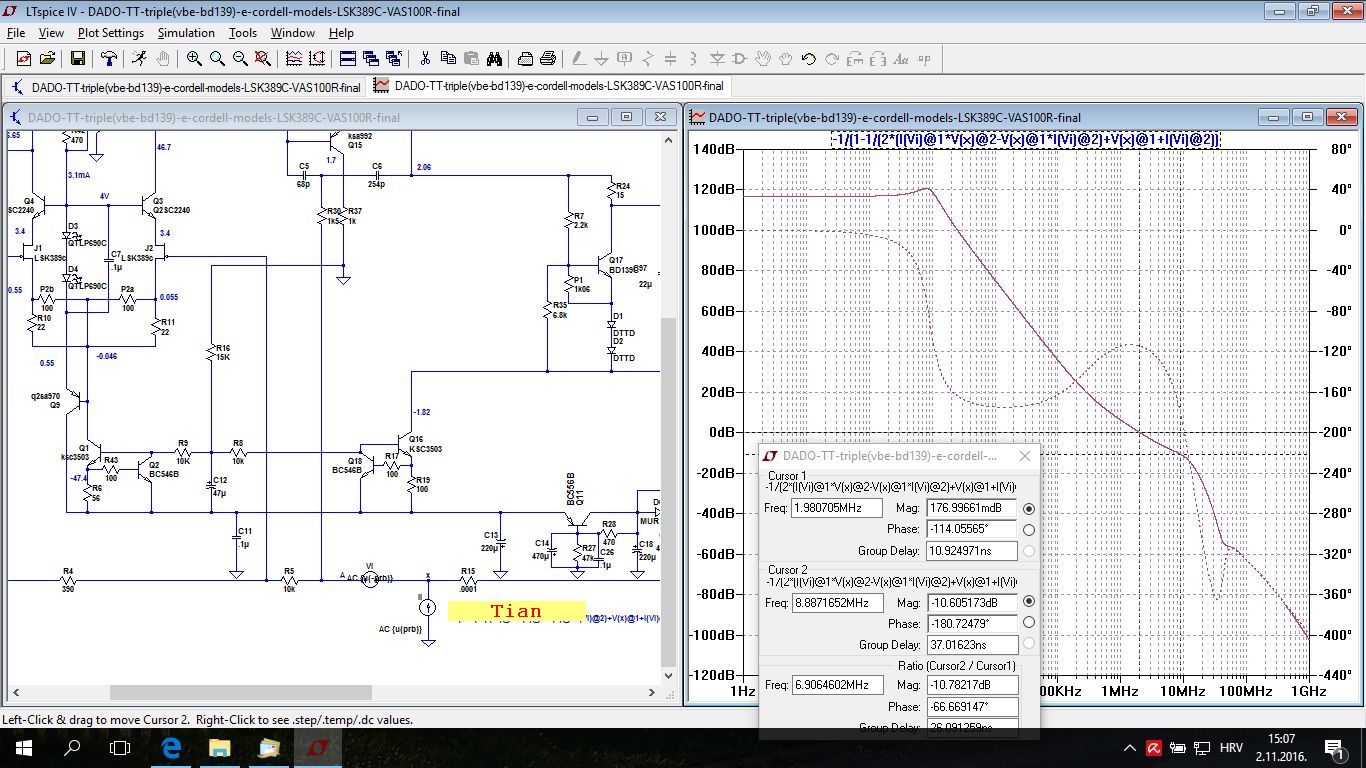1366x768 pixels.
Task: Click the Diode component toolbar icon
Action: pos(716,59)
